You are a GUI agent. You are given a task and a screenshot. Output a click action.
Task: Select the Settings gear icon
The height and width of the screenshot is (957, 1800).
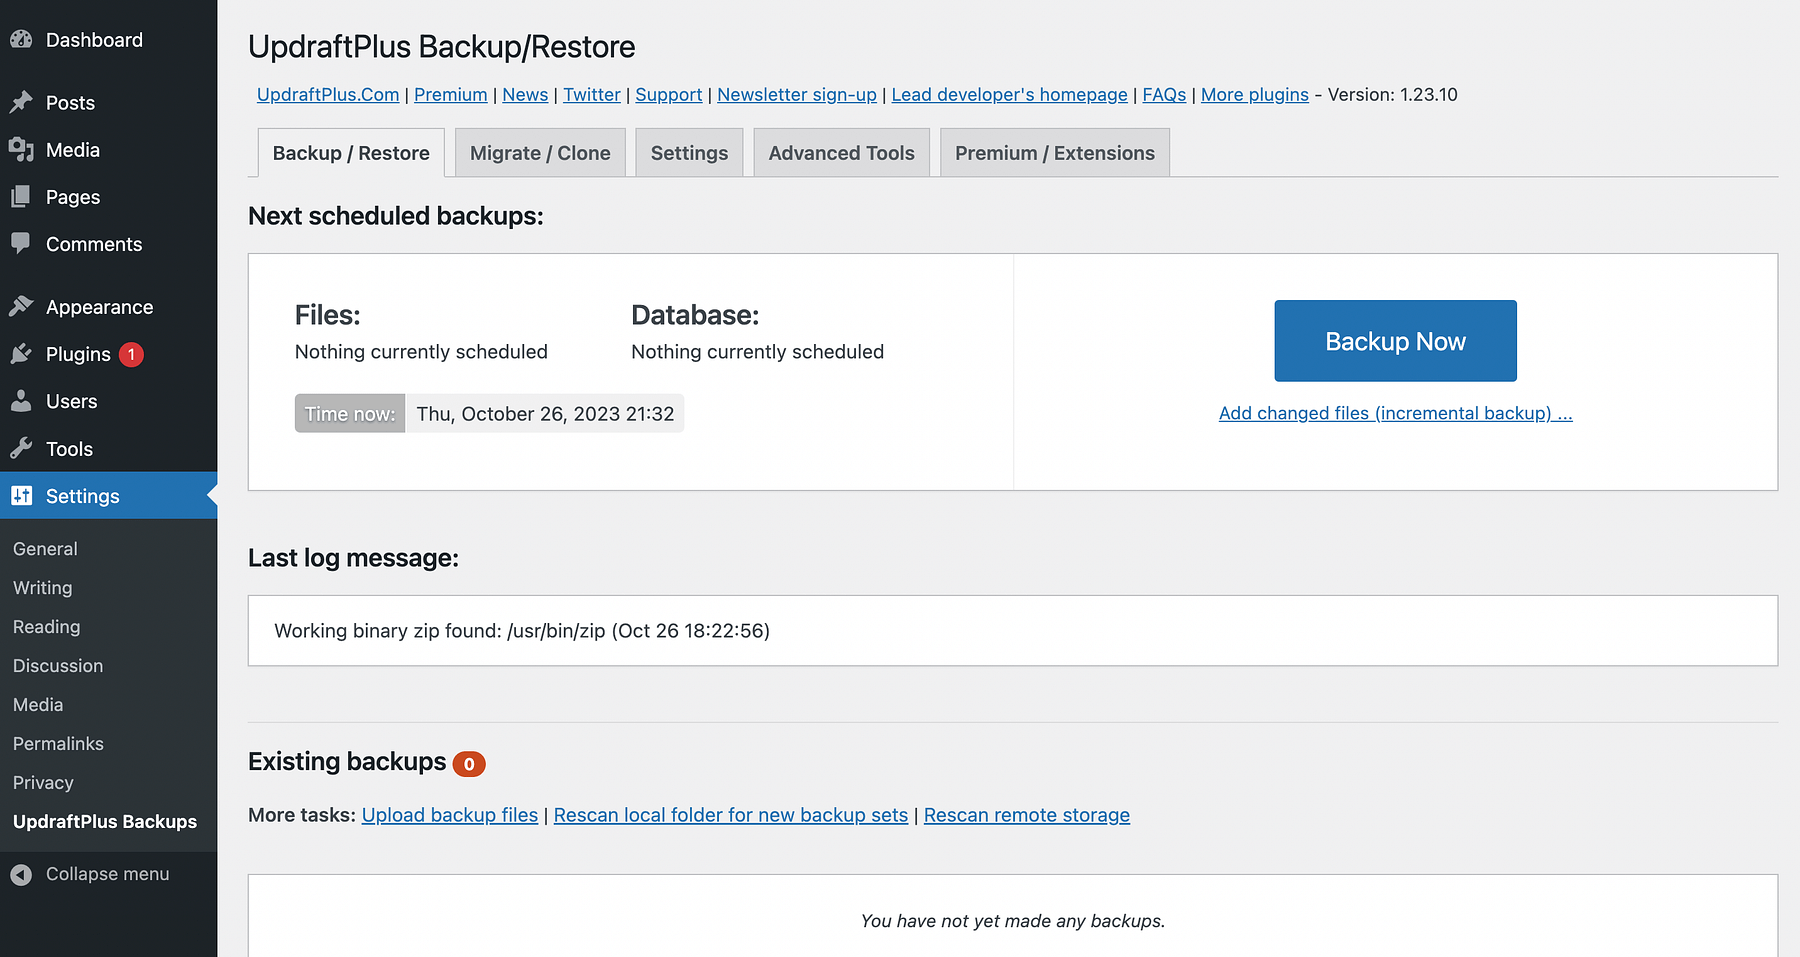(x=23, y=496)
